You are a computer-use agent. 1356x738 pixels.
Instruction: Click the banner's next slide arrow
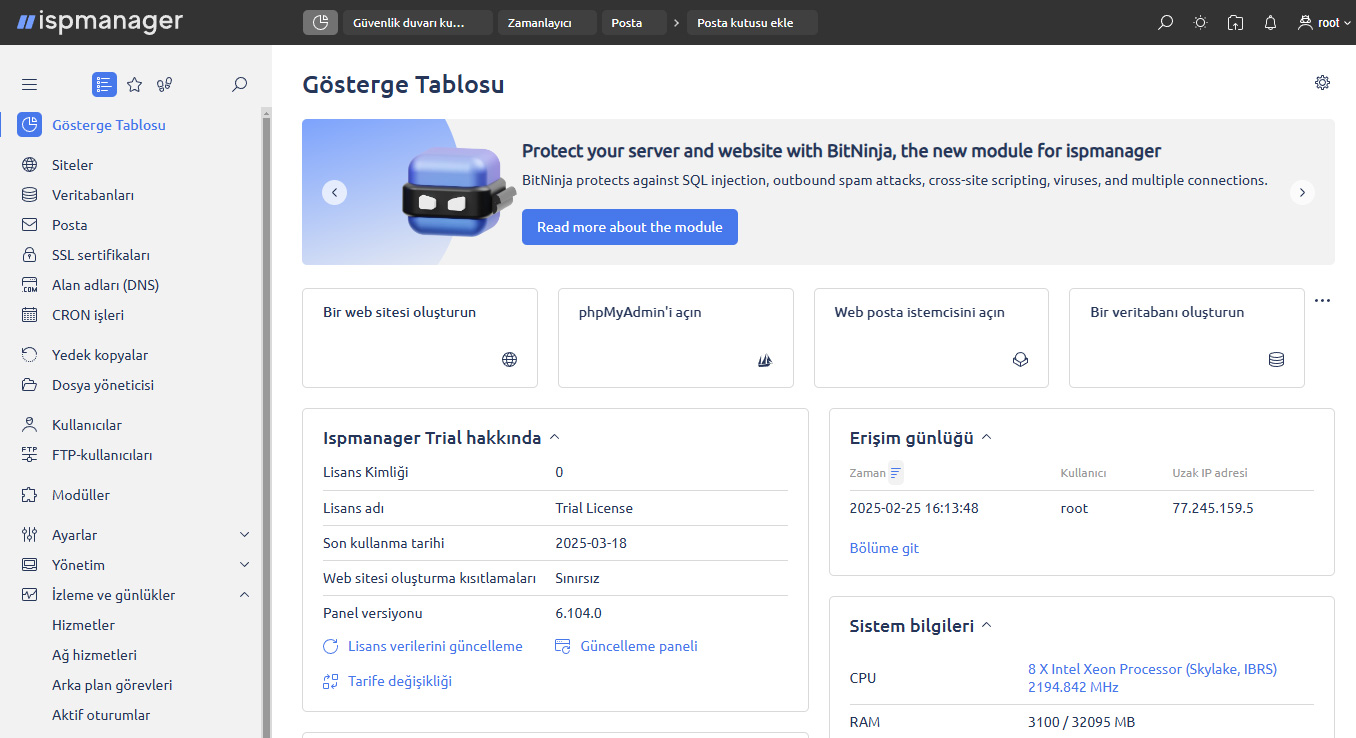tap(1301, 192)
